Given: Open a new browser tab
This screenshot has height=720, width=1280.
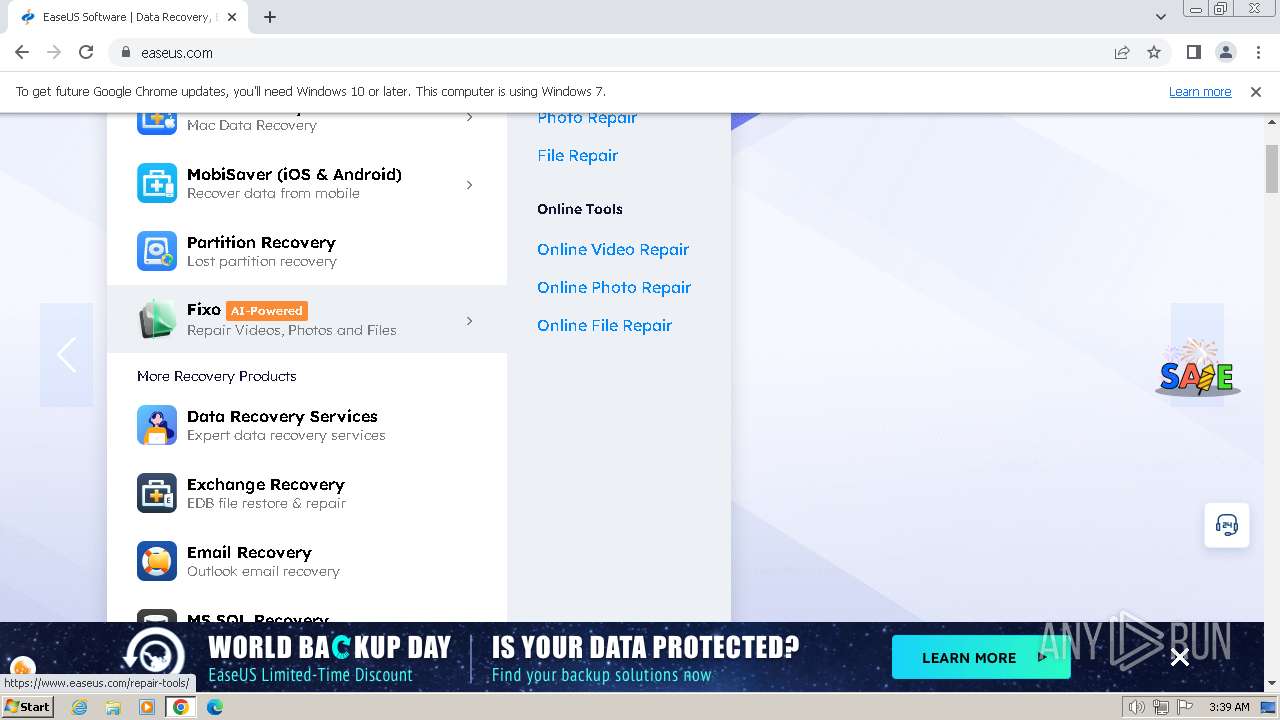Looking at the screenshot, I should pyautogui.click(x=270, y=17).
